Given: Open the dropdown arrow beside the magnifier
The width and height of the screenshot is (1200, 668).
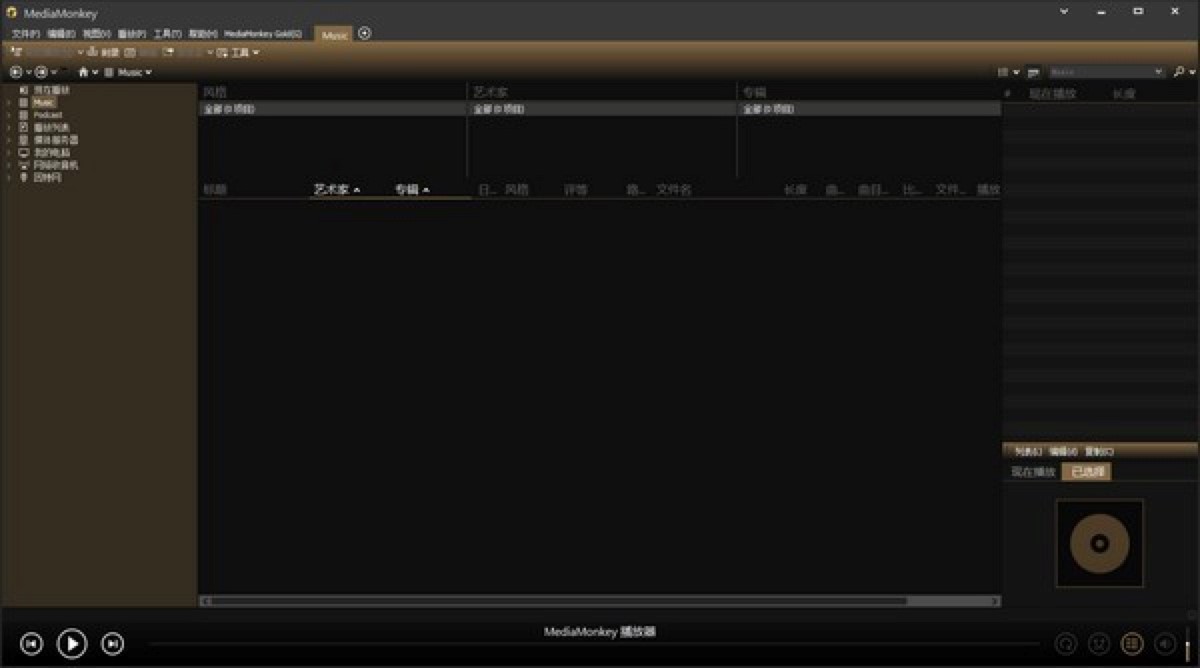Looking at the screenshot, I should click(x=1191, y=72).
